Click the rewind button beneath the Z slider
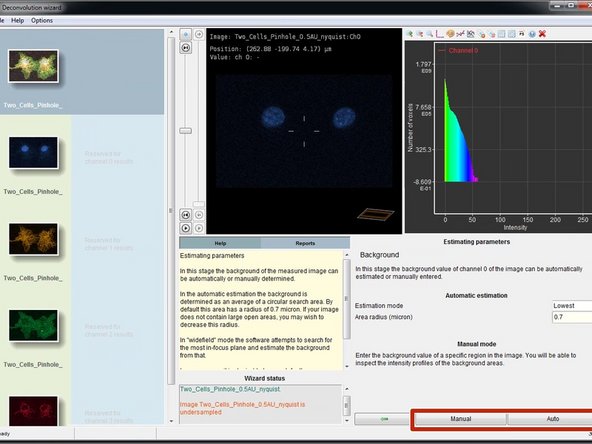 (185, 215)
